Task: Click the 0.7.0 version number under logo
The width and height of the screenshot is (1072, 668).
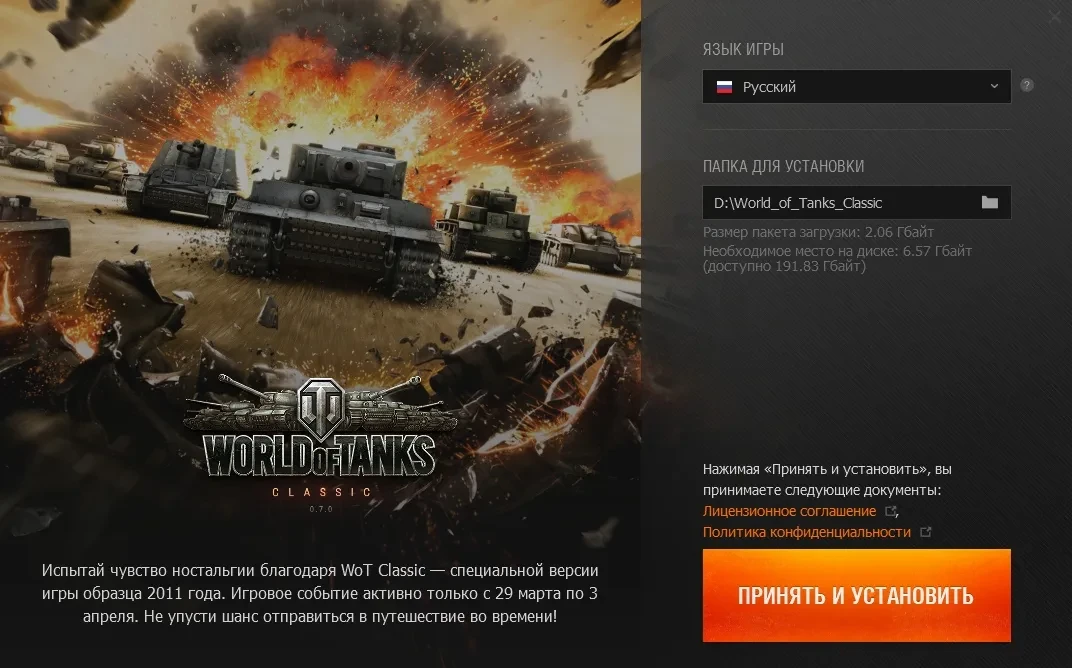Action: point(321,509)
